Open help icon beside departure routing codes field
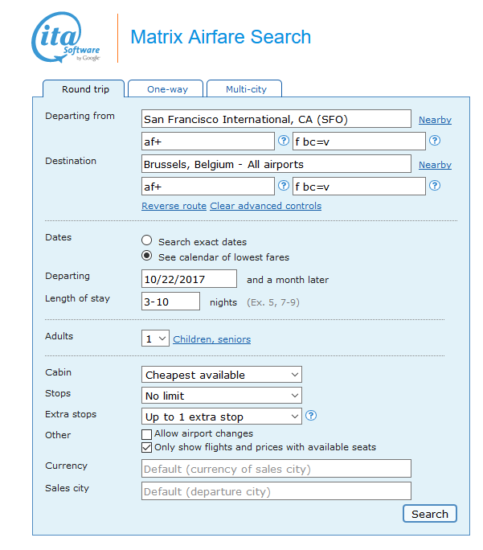The width and height of the screenshot is (483, 550). (x=283, y=141)
